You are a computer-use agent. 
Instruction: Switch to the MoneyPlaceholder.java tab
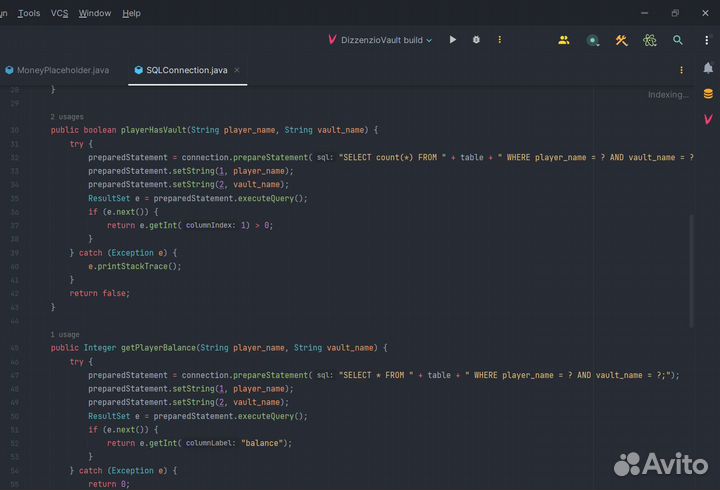(x=62, y=70)
